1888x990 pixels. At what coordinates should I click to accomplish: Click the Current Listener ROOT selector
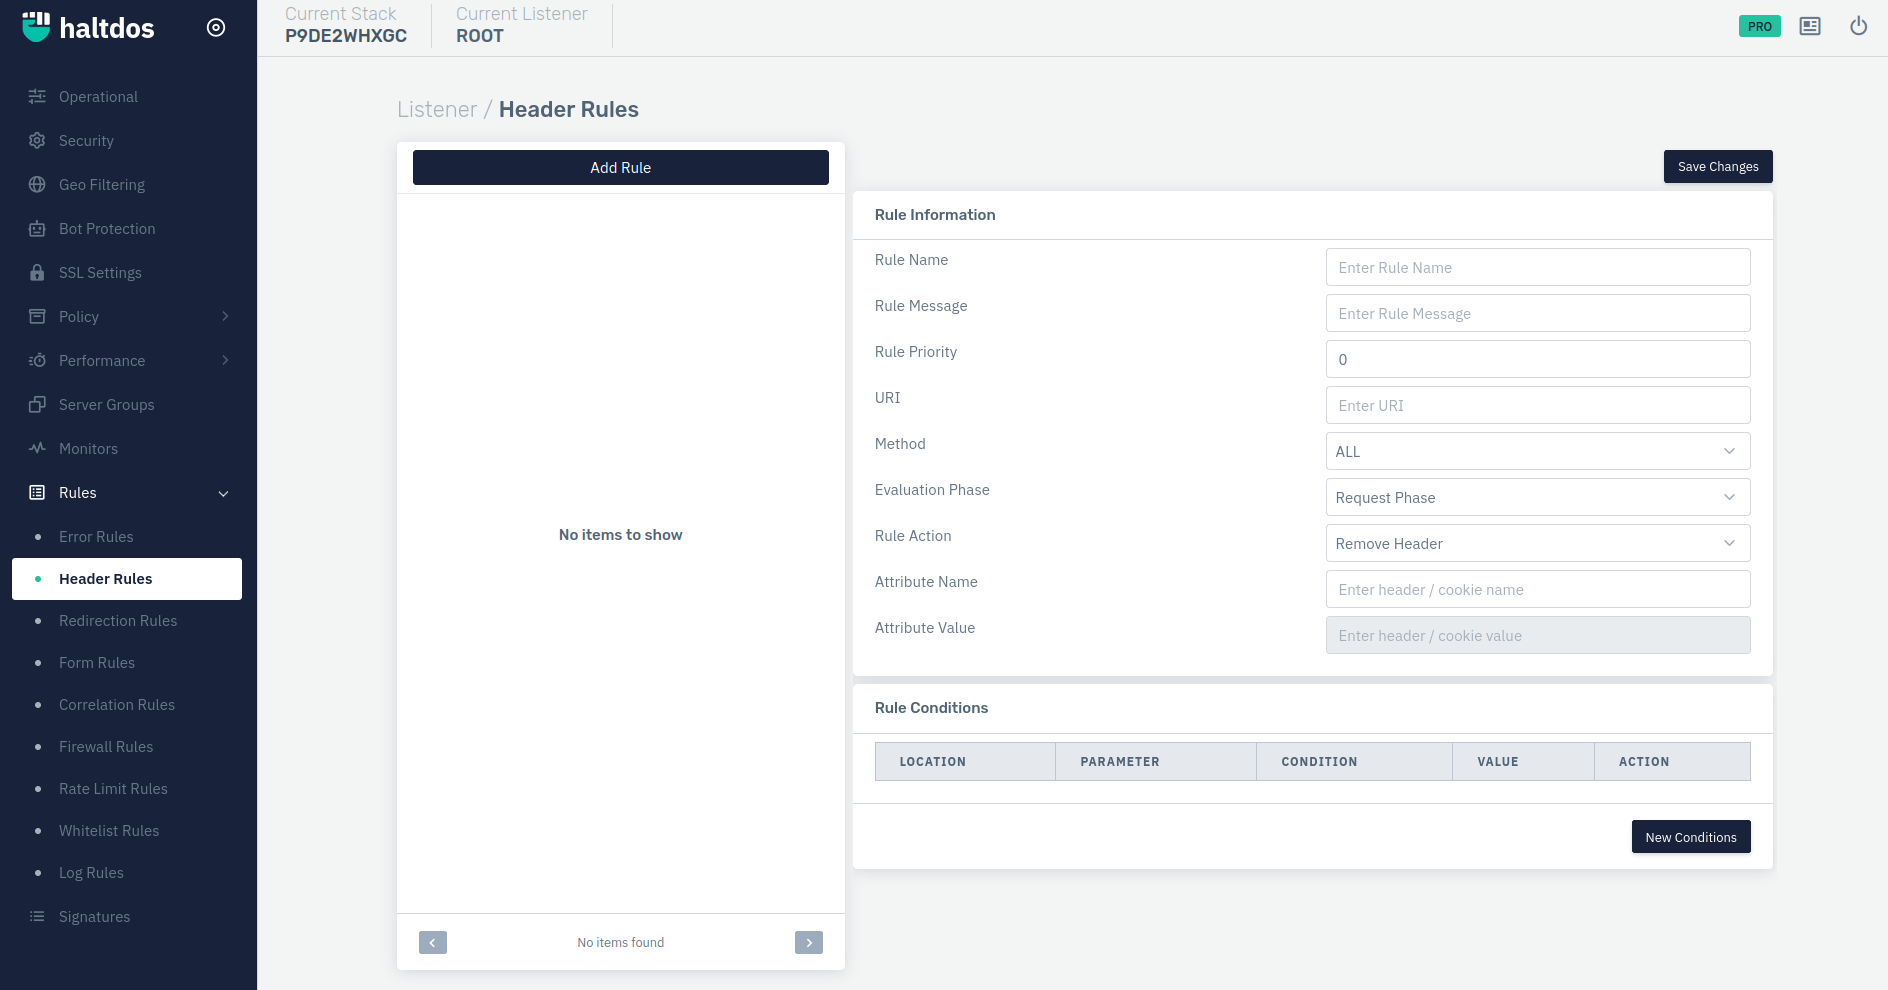tap(522, 25)
